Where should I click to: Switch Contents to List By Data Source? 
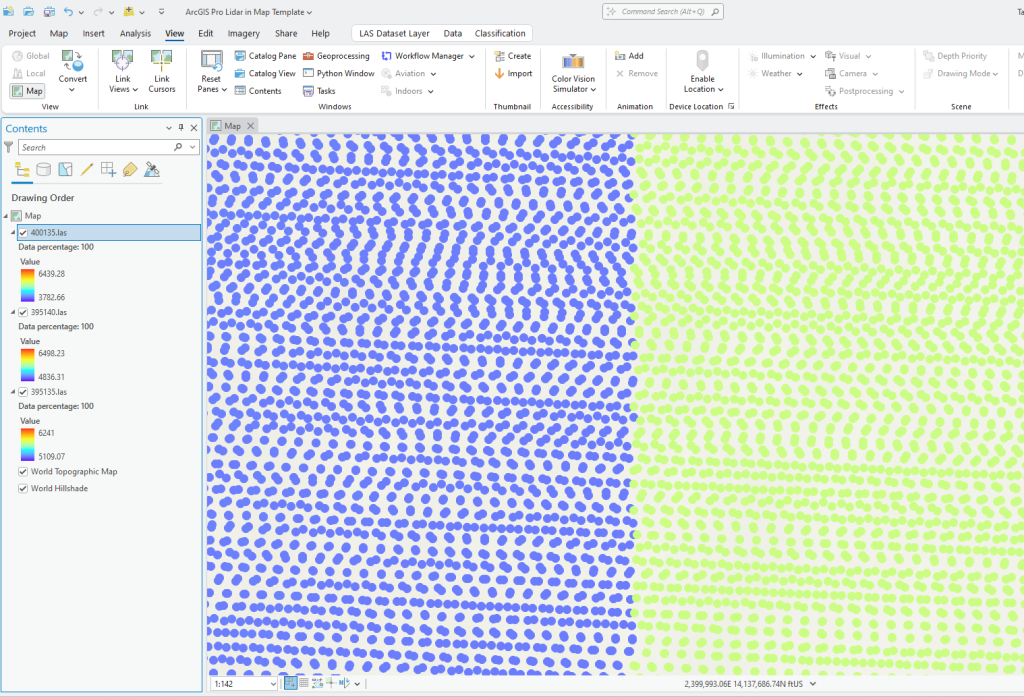pyautogui.click(x=43, y=169)
